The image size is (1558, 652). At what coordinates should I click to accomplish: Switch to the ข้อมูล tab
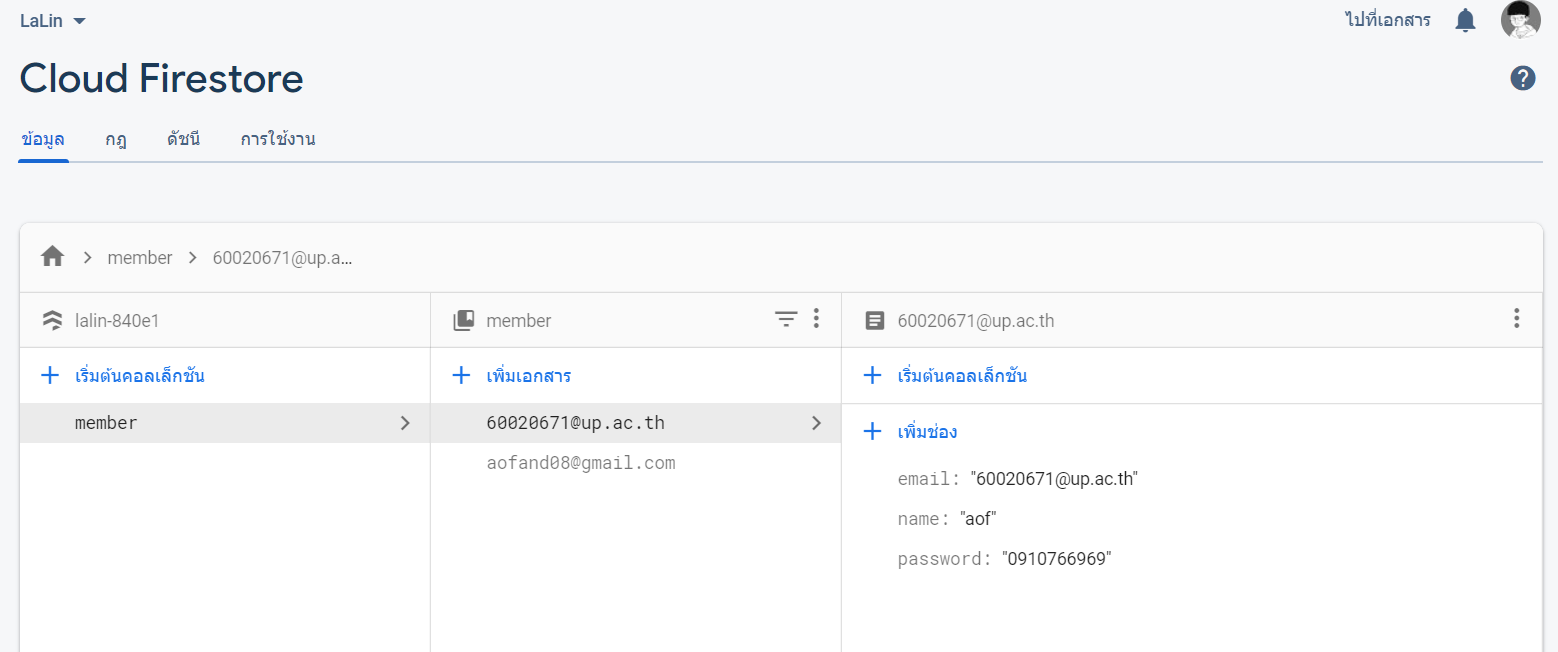coord(43,139)
